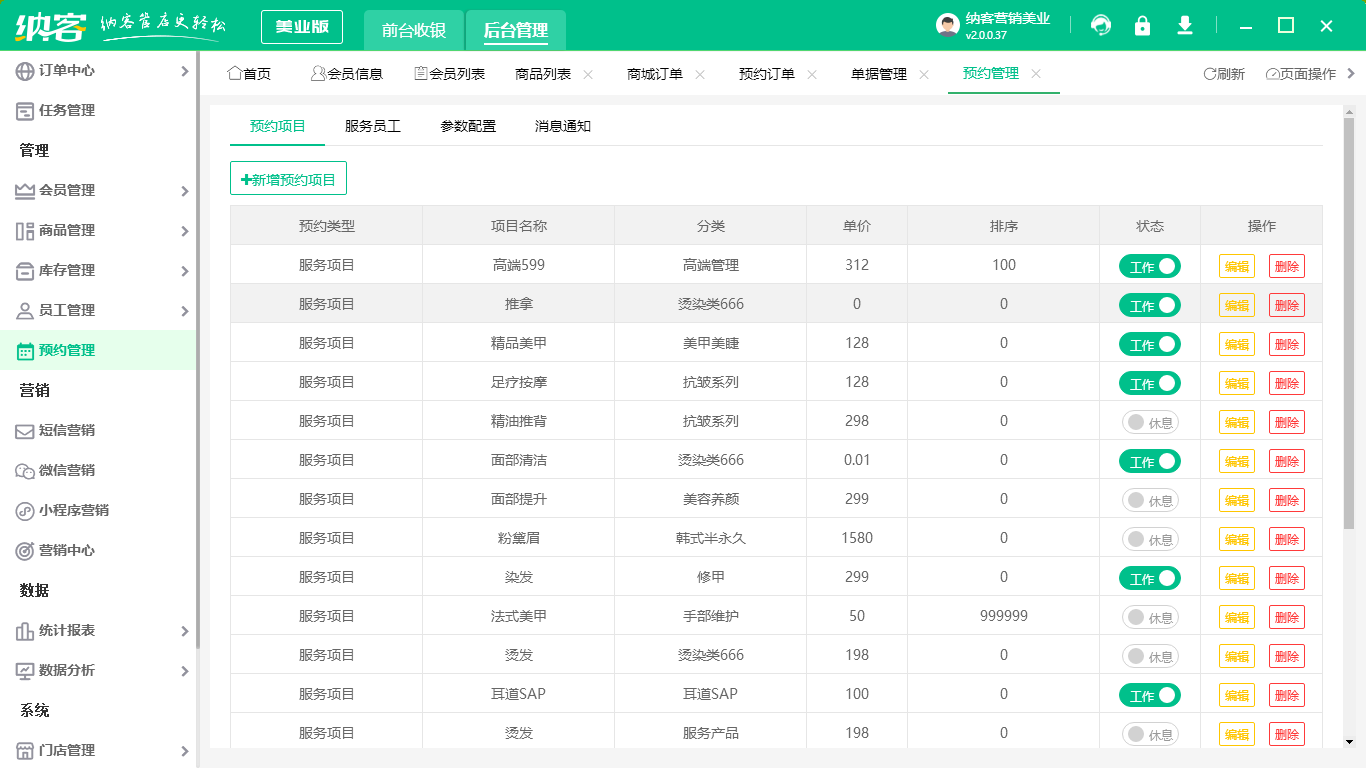Click the scroll down arrow of table

pyautogui.click(x=1349, y=741)
